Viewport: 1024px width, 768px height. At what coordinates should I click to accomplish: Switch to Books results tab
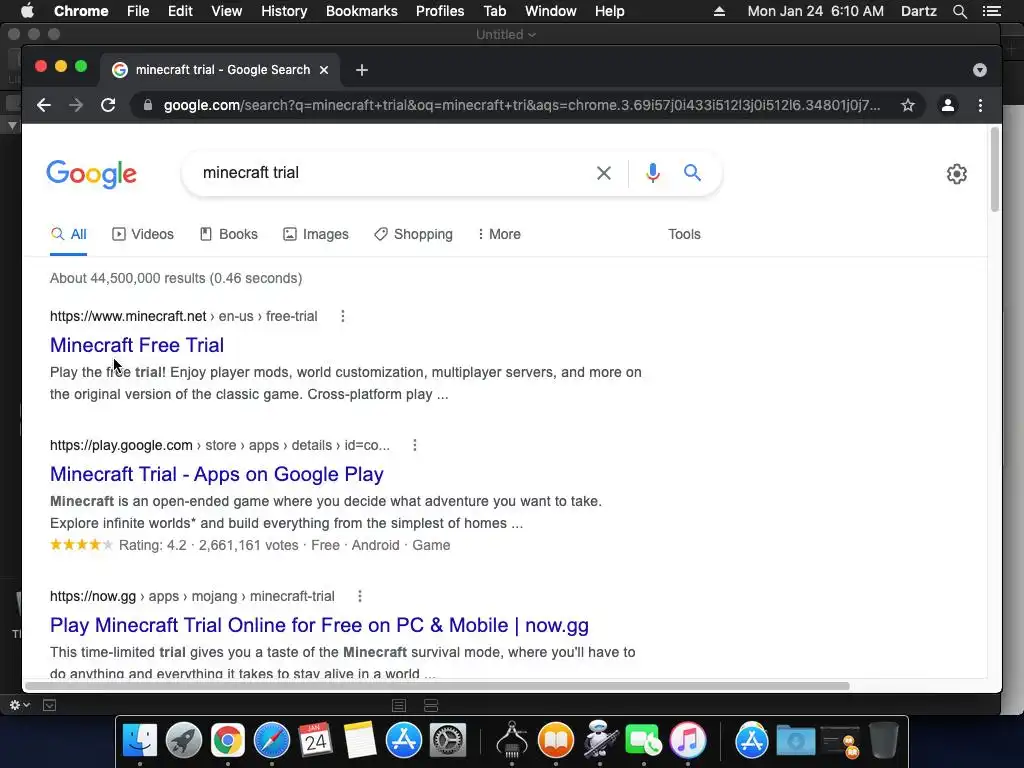click(x=229, y=234)
